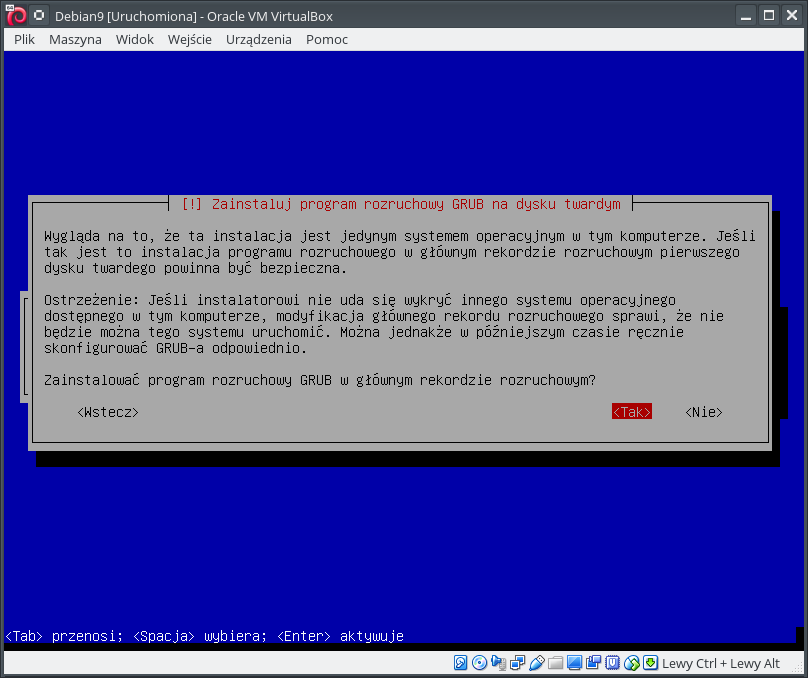
Task: Click the USB devices status icon
Action: click(x=537, y=663)
